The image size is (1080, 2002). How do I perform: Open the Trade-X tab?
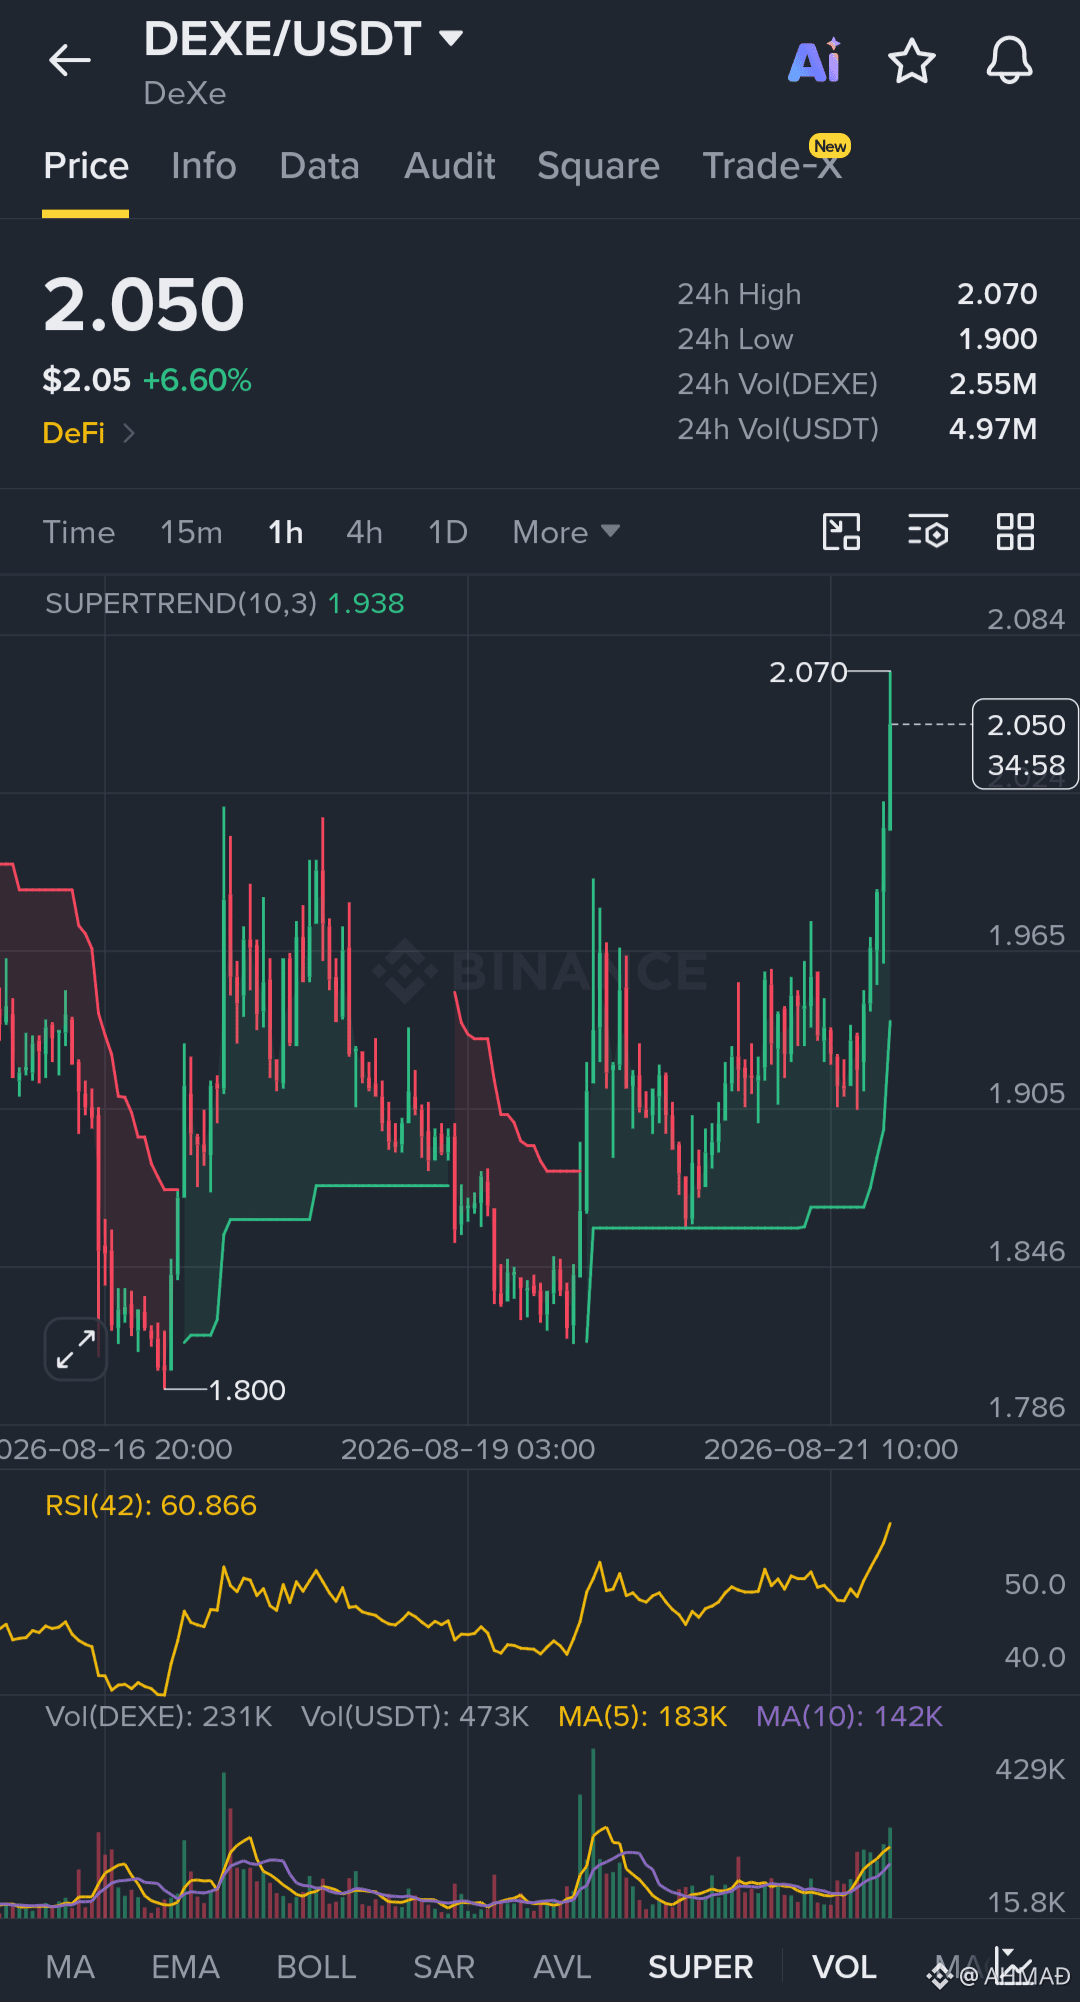click(x=772, y=166)
